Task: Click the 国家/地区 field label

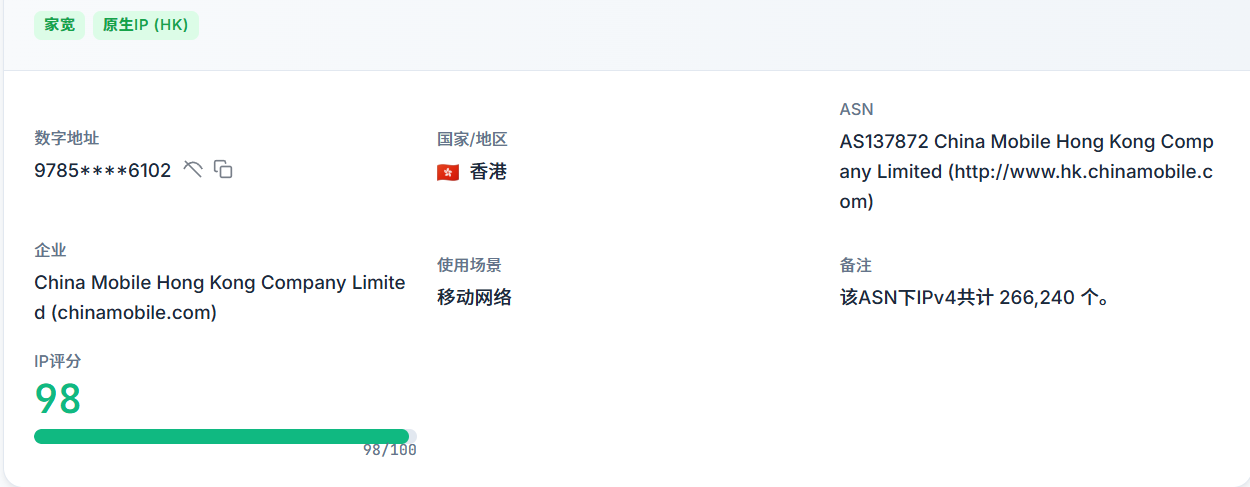Action: pos(472,140)
